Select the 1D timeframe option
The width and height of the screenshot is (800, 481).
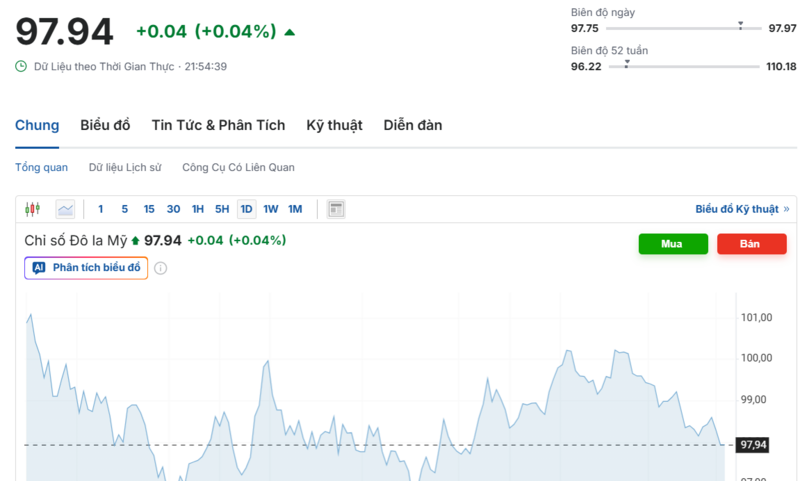coord(246,209)
